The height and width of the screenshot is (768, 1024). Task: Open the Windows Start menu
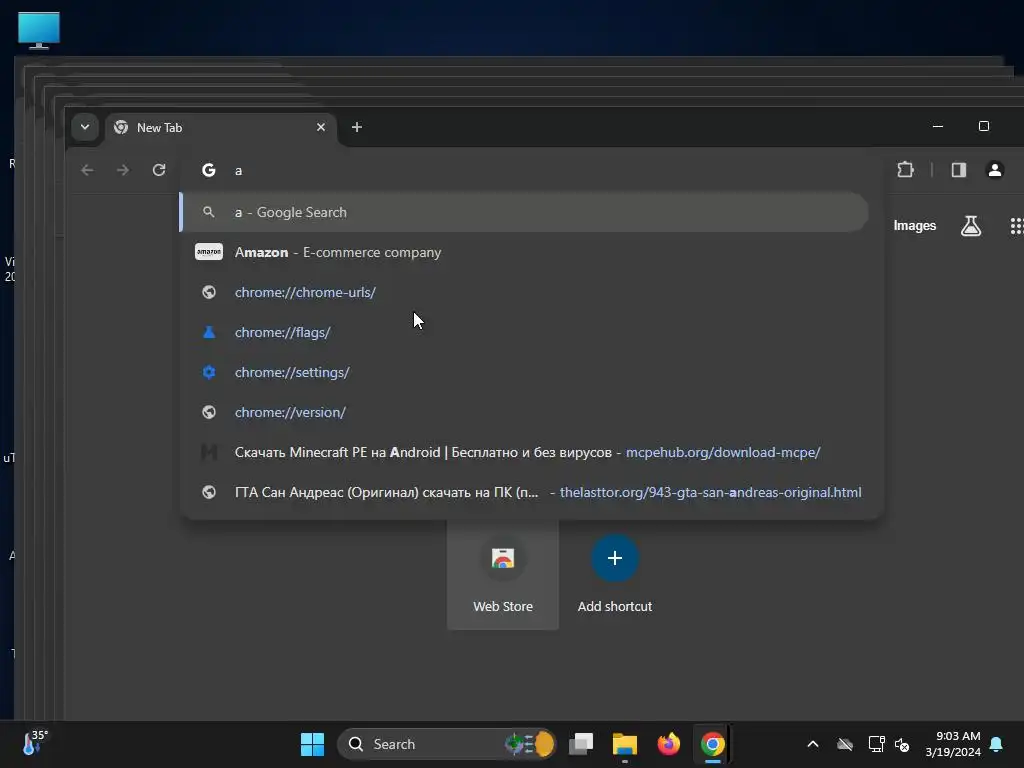312,744
